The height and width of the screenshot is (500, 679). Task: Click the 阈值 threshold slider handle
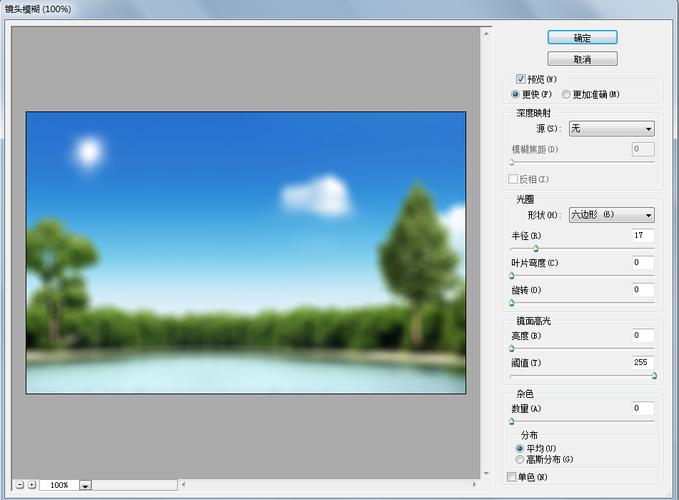pos(654,376)
